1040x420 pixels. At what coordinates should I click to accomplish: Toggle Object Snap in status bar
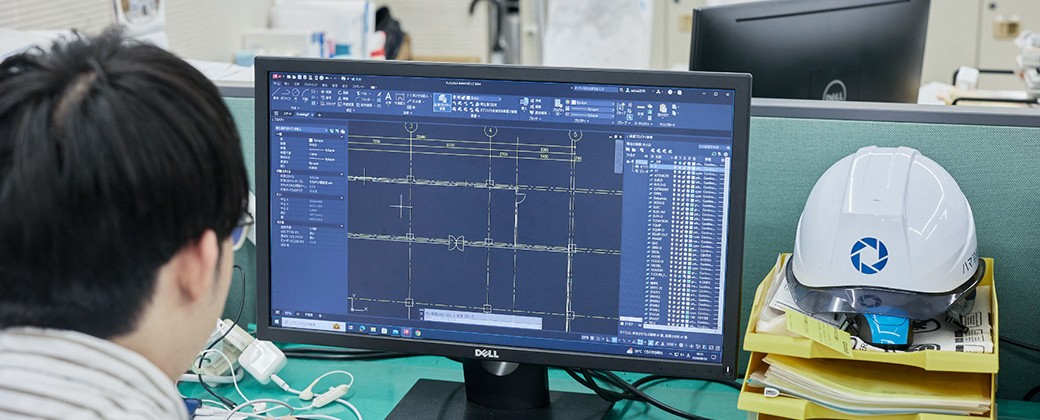tap(640, 342)
